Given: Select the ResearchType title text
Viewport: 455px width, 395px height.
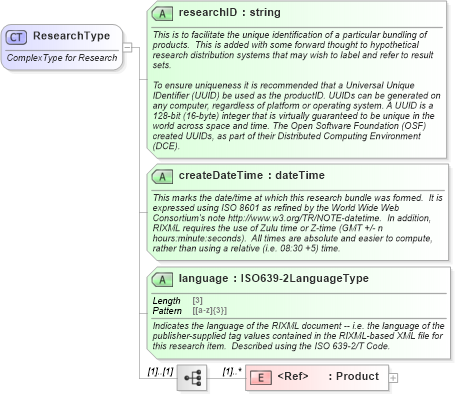Looking at the screenshot, I should [x=71, y=36].
